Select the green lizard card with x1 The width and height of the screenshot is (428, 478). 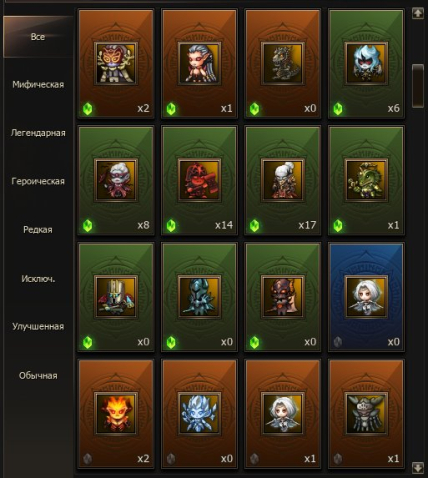coord(366,180)
